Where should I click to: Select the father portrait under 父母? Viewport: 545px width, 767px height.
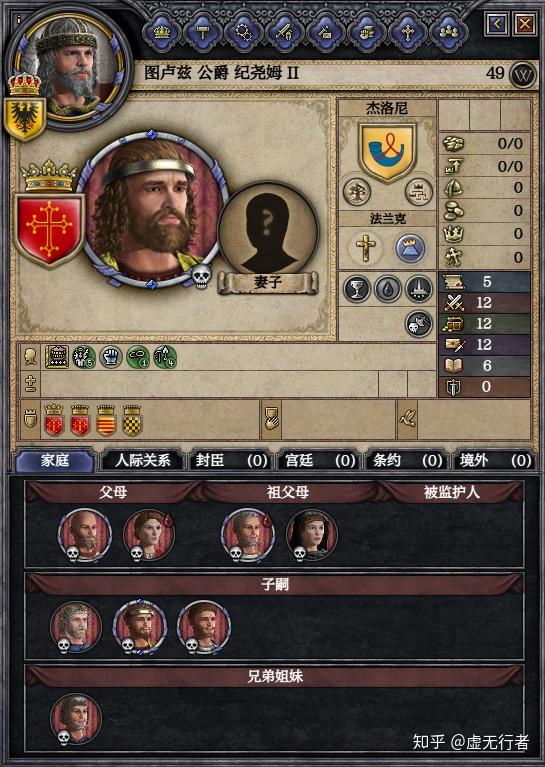[x=85, y=534]
